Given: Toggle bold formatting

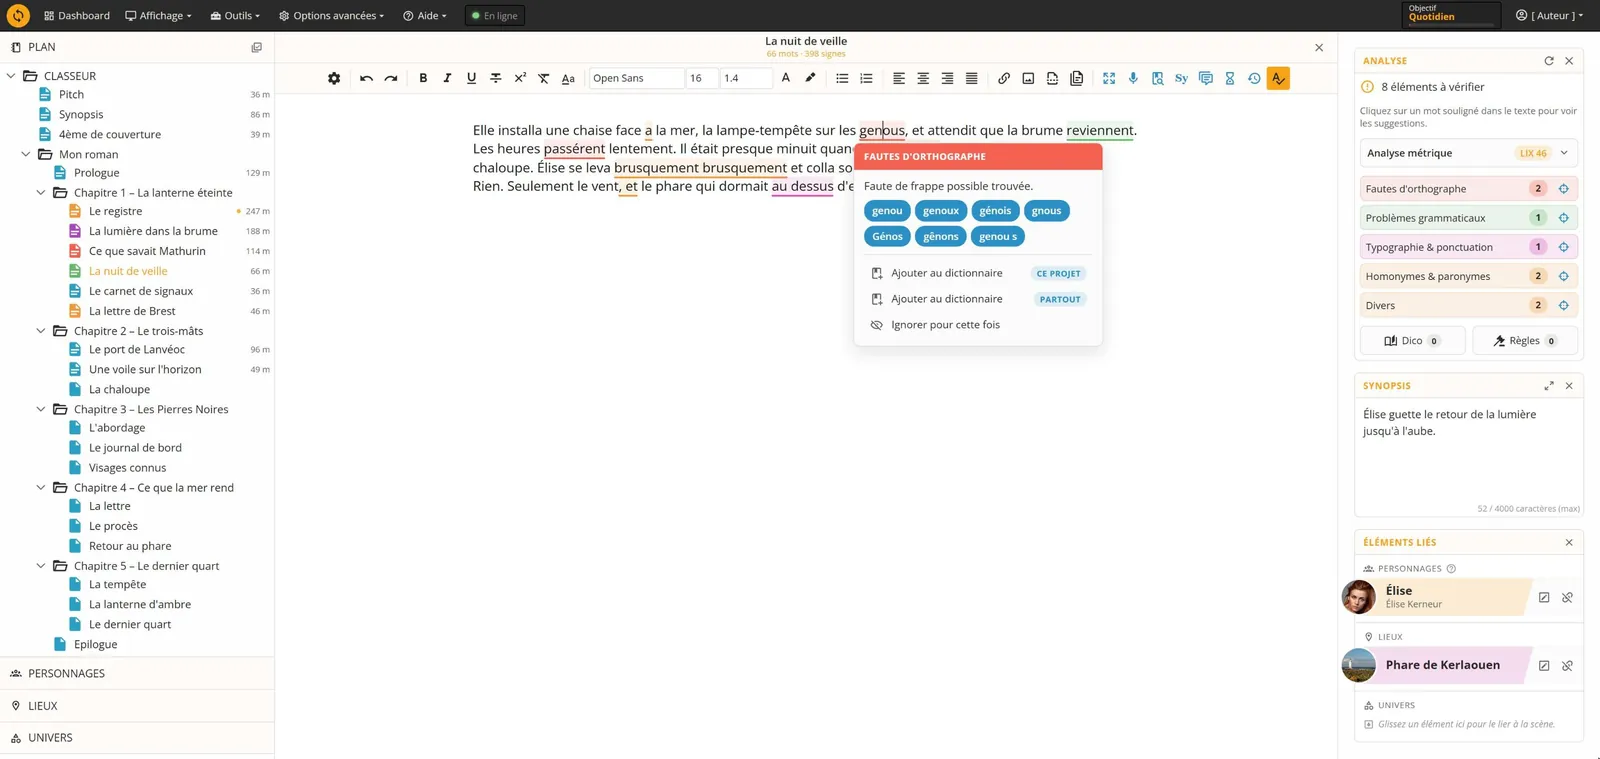Looking at the screenshot, I should click(x=423, y=78).
